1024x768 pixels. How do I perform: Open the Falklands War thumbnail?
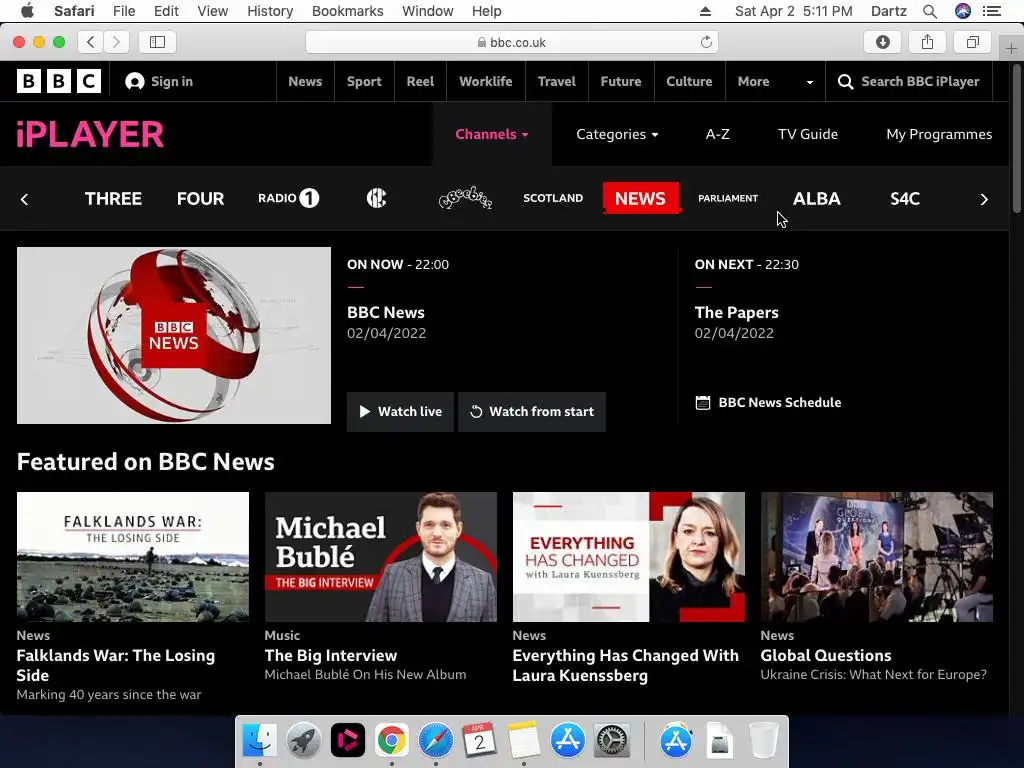(x=133, y=556)
